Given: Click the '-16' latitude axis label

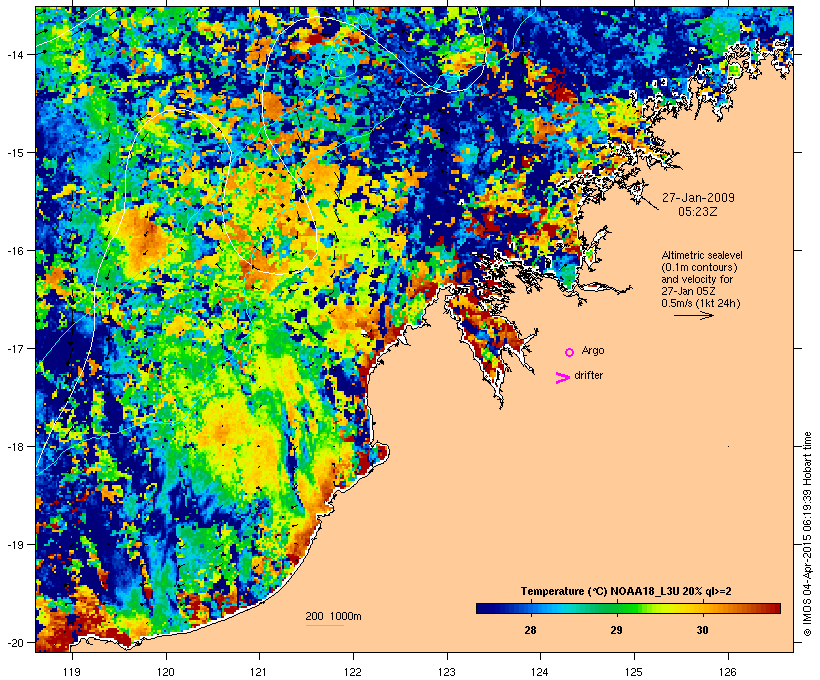Looking at the screenshot, I should point(14,251).
